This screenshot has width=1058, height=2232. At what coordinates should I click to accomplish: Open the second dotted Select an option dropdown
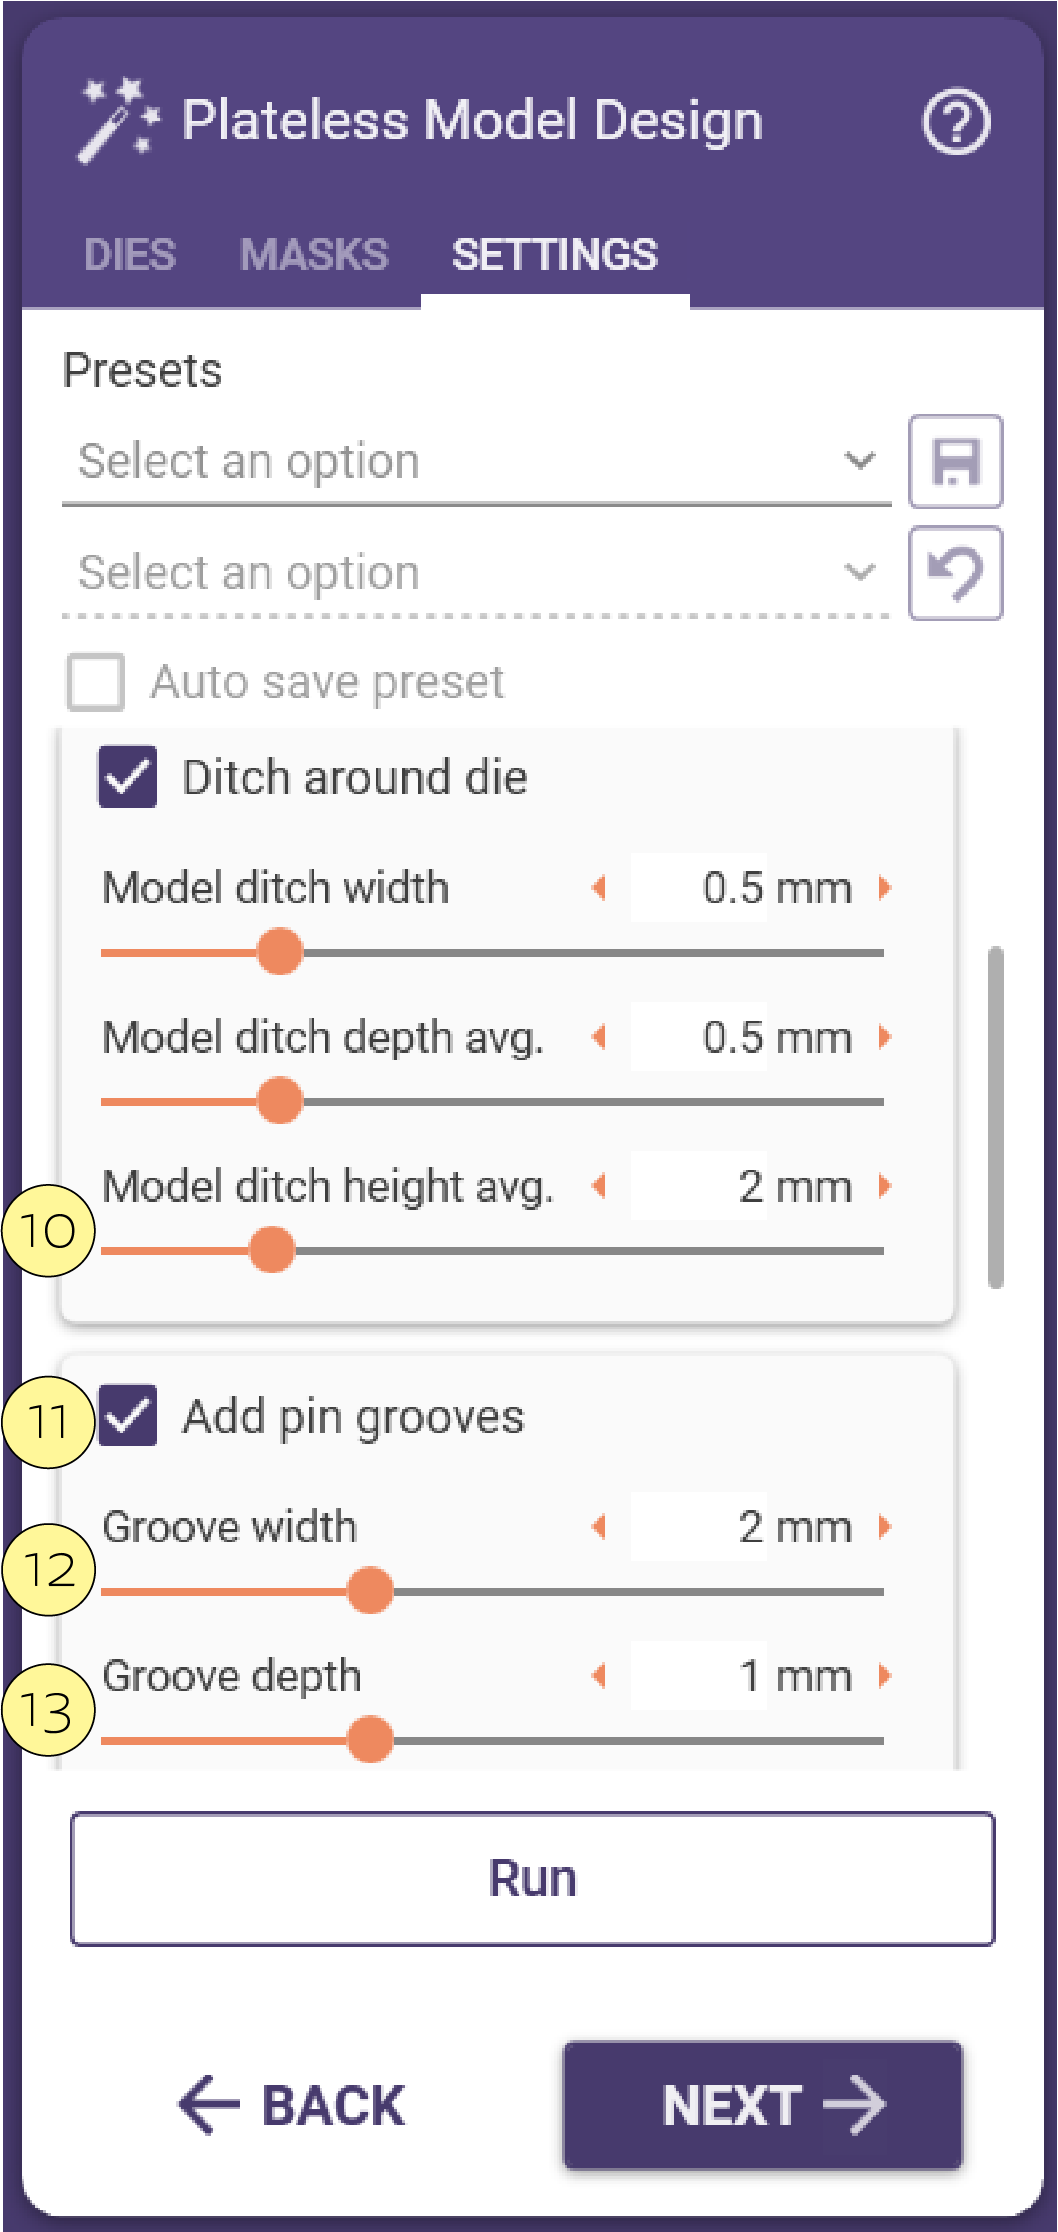[x=476, y=574]
